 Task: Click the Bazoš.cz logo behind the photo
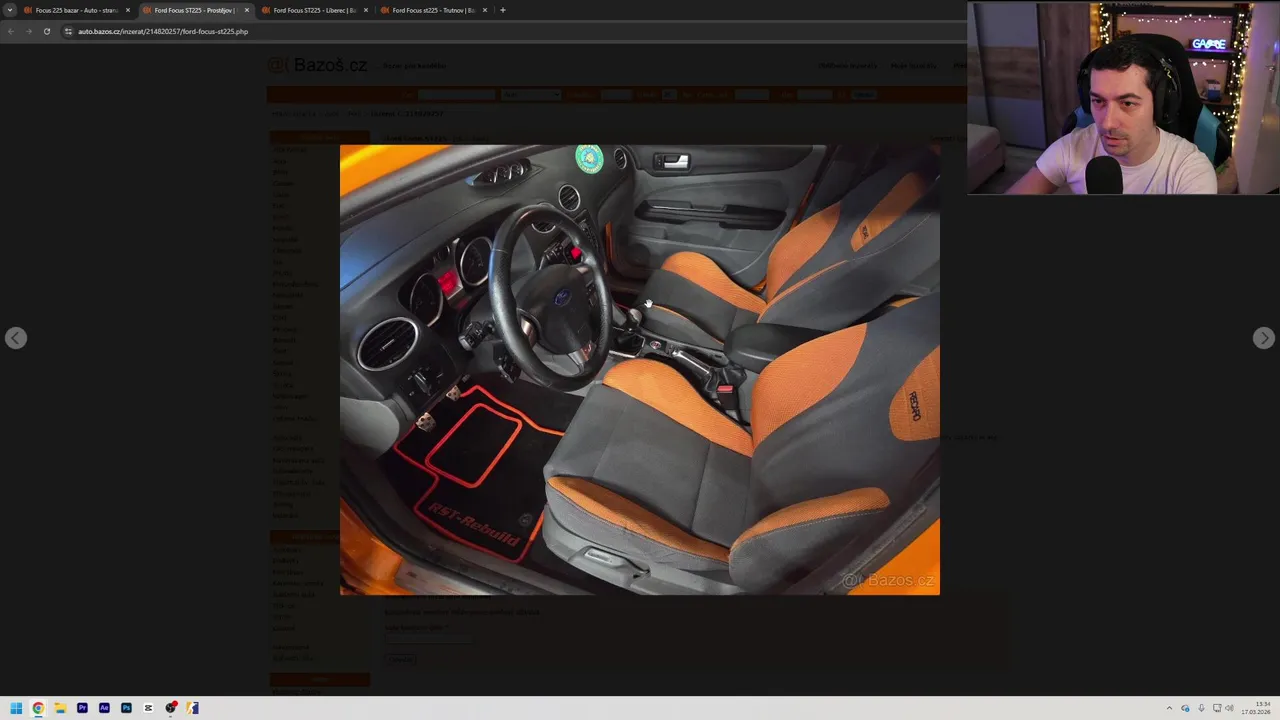tap(318, 65)
